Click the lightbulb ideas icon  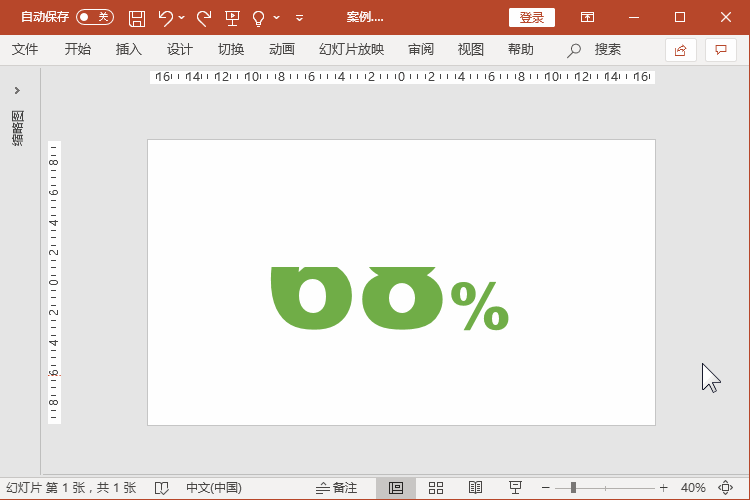pos(258,18)
